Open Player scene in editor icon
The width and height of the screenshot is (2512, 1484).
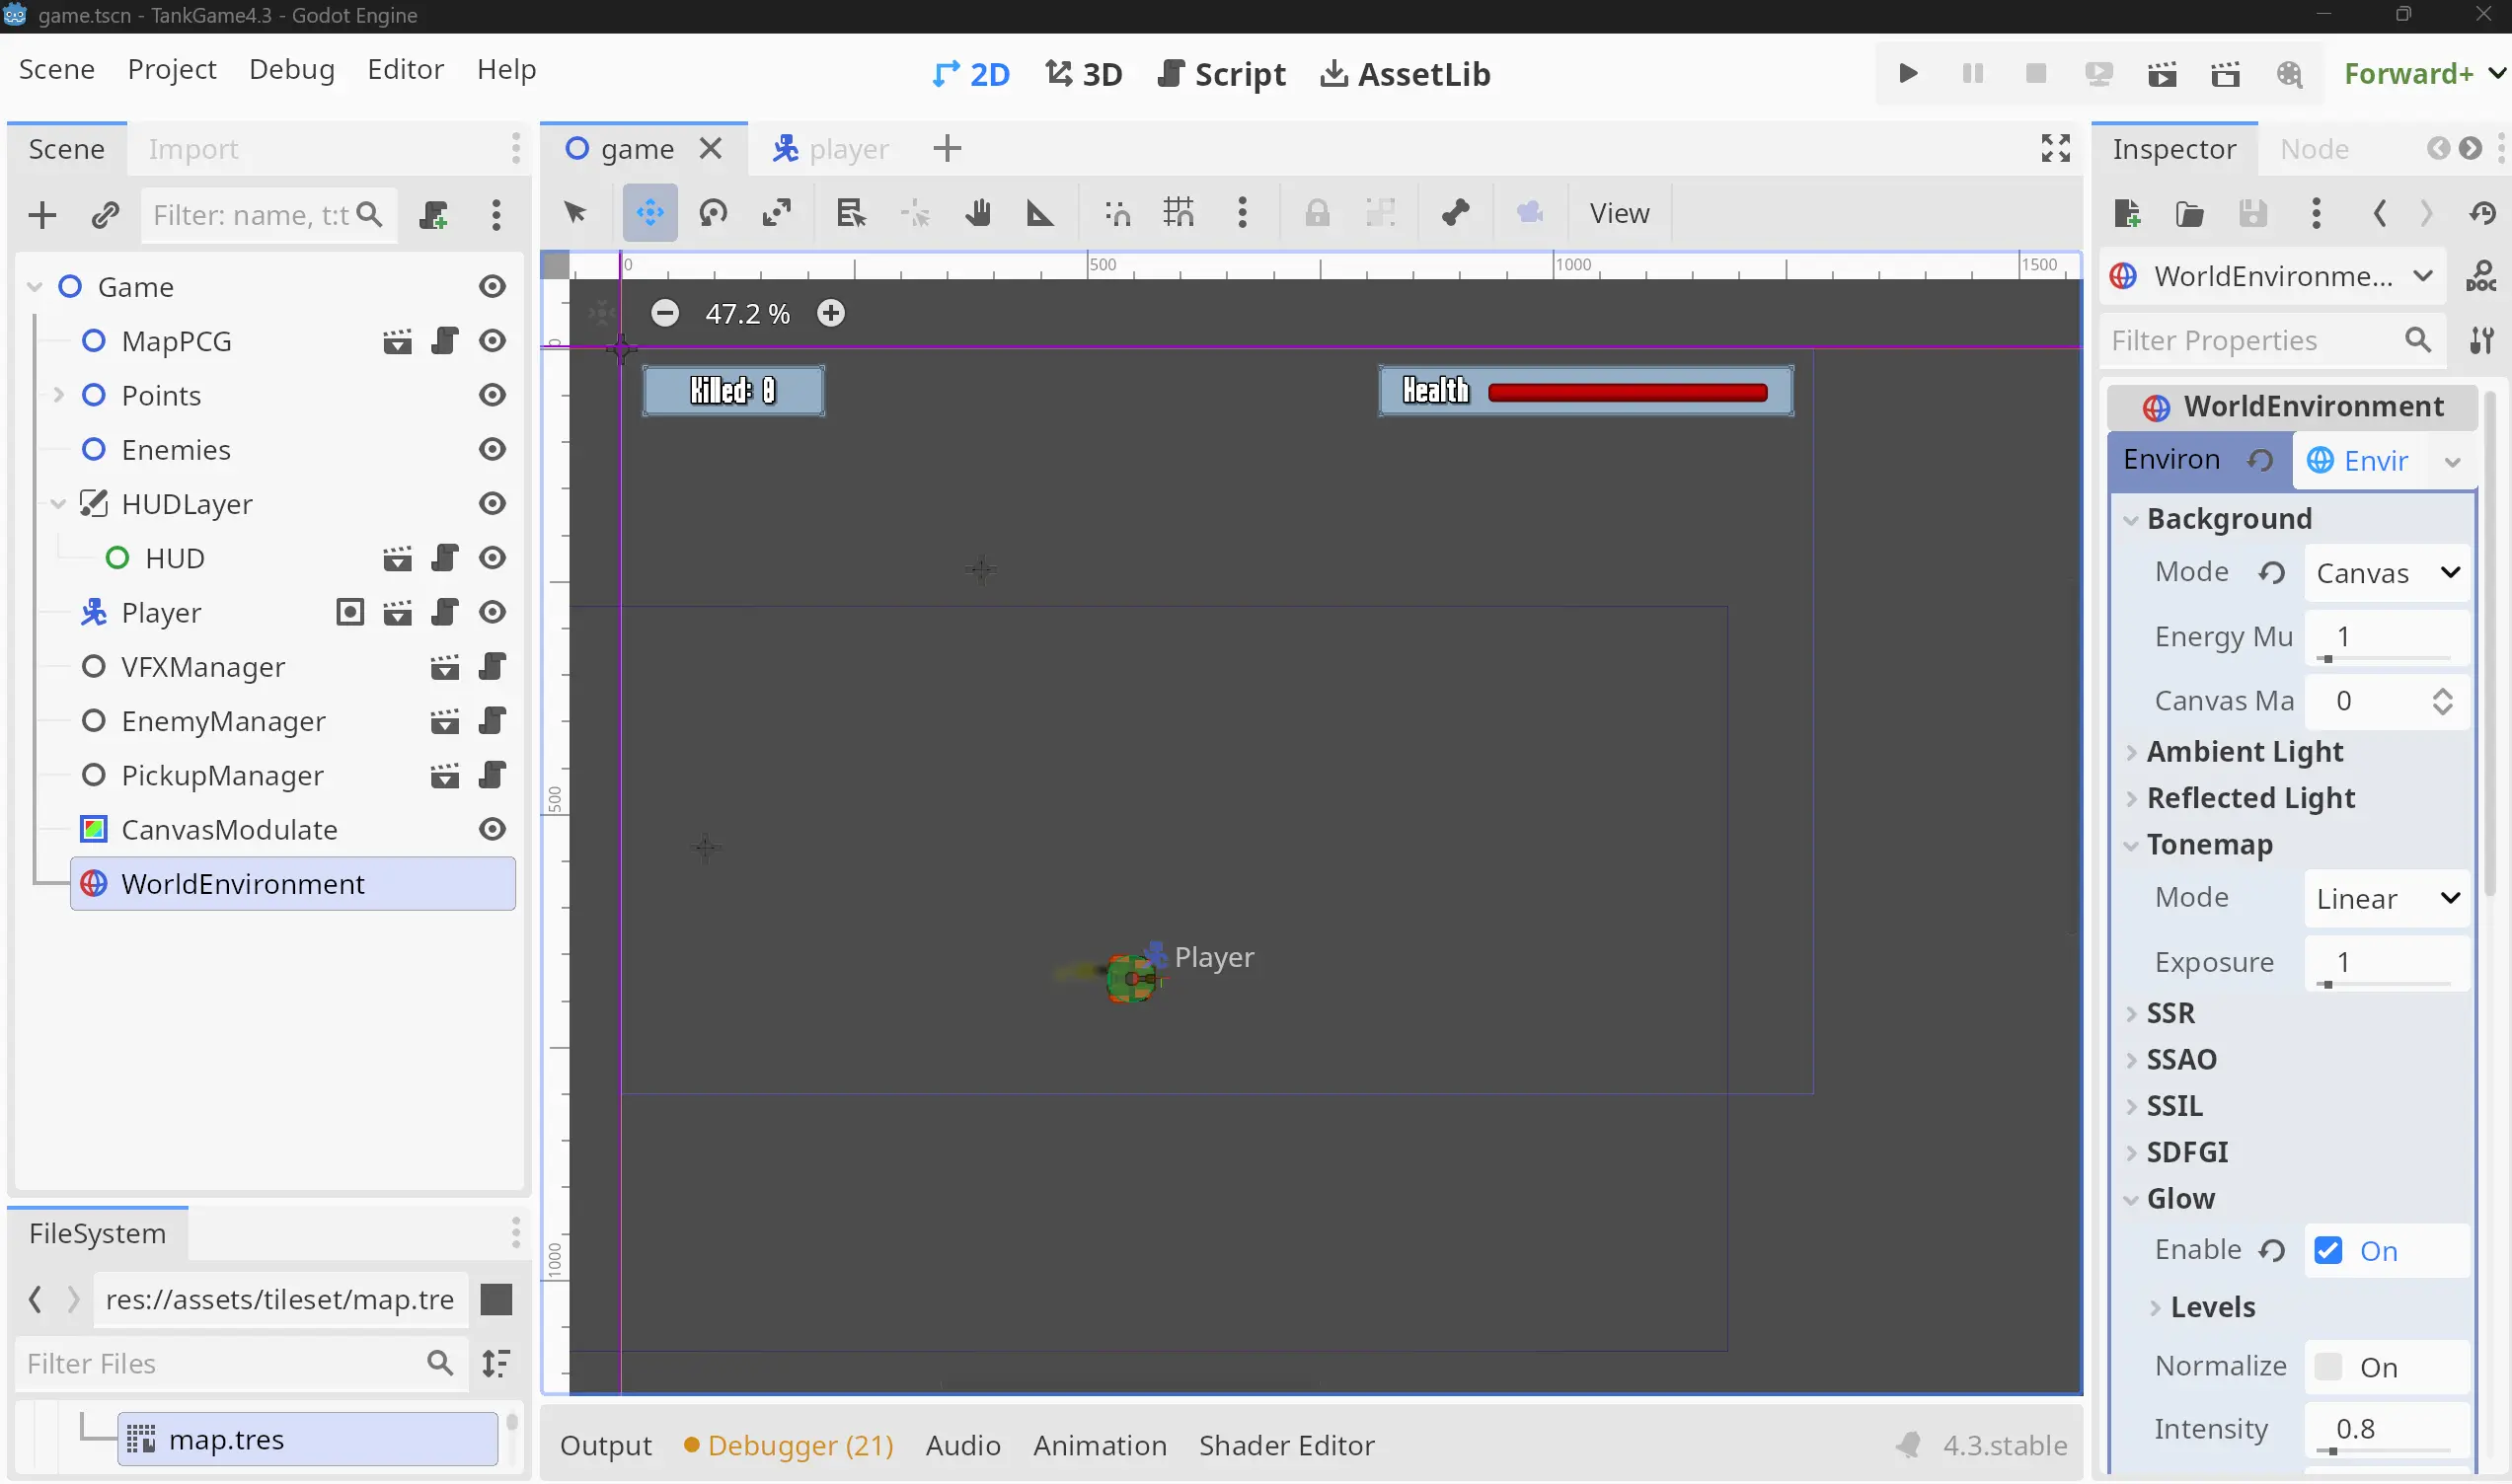click(397, 612)
